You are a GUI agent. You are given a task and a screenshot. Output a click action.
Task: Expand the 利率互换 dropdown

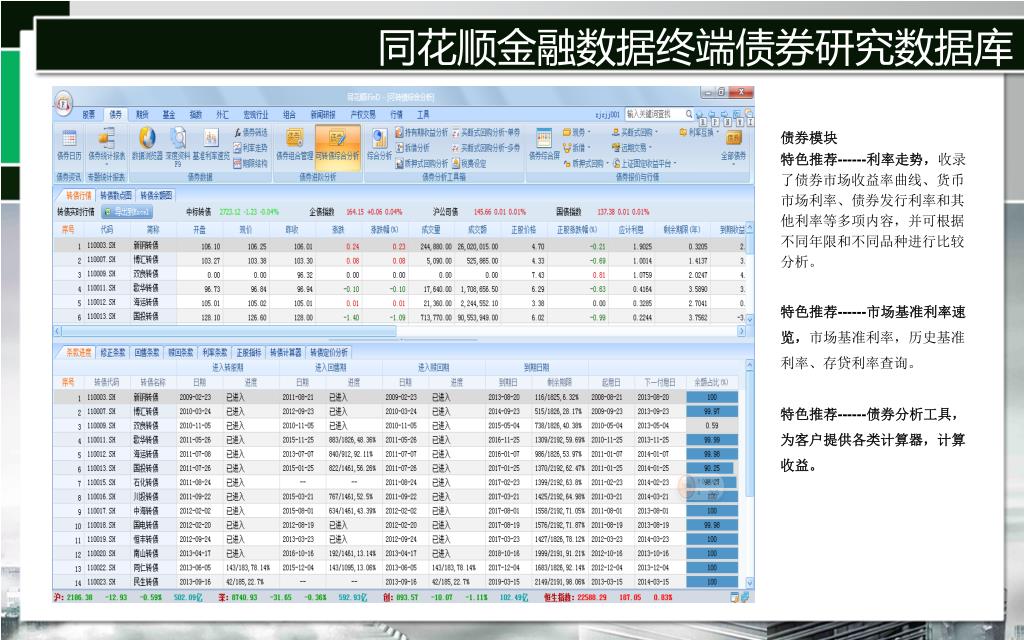700,133
